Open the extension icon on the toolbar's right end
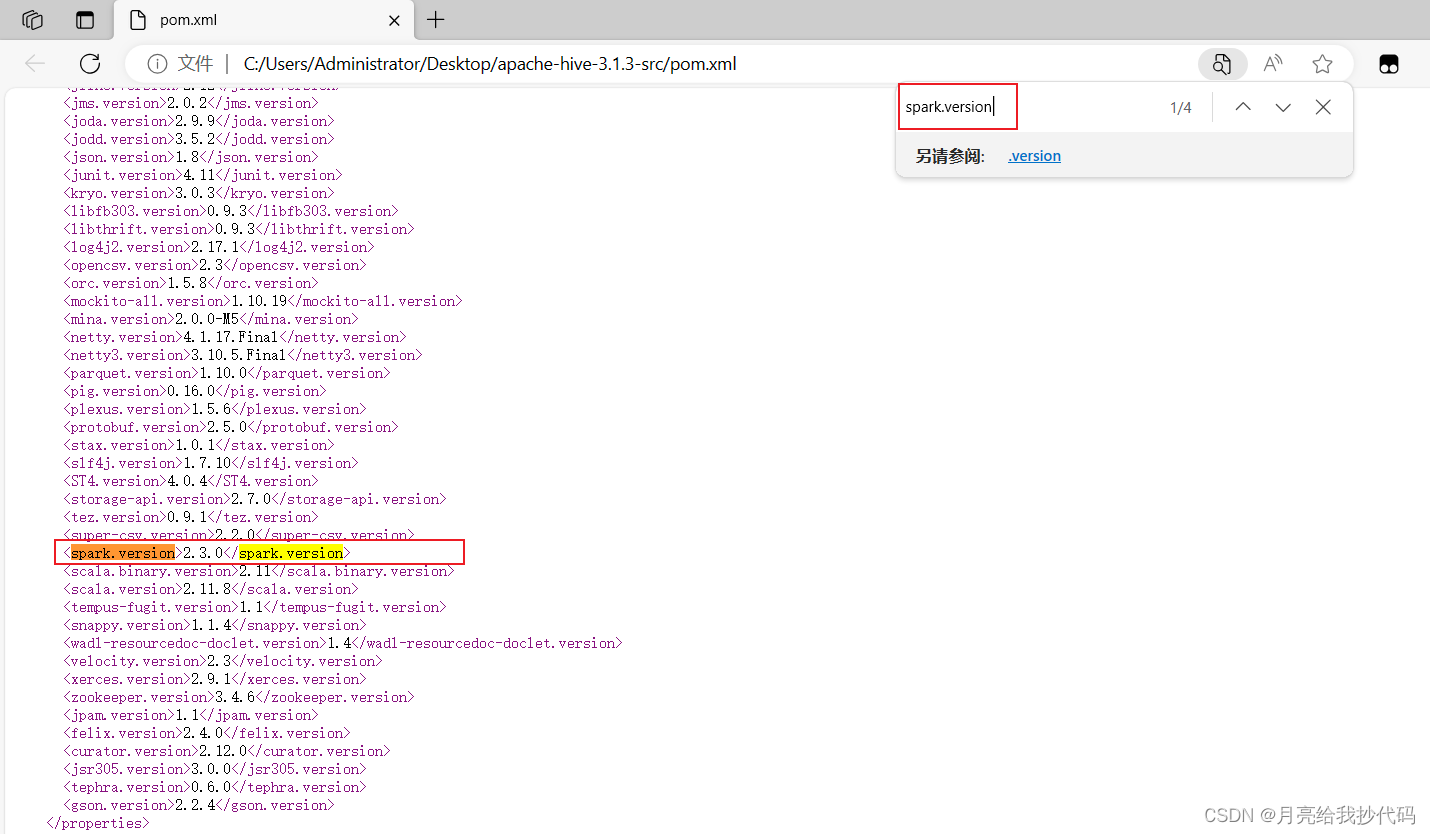 [x=1389, y=64]
